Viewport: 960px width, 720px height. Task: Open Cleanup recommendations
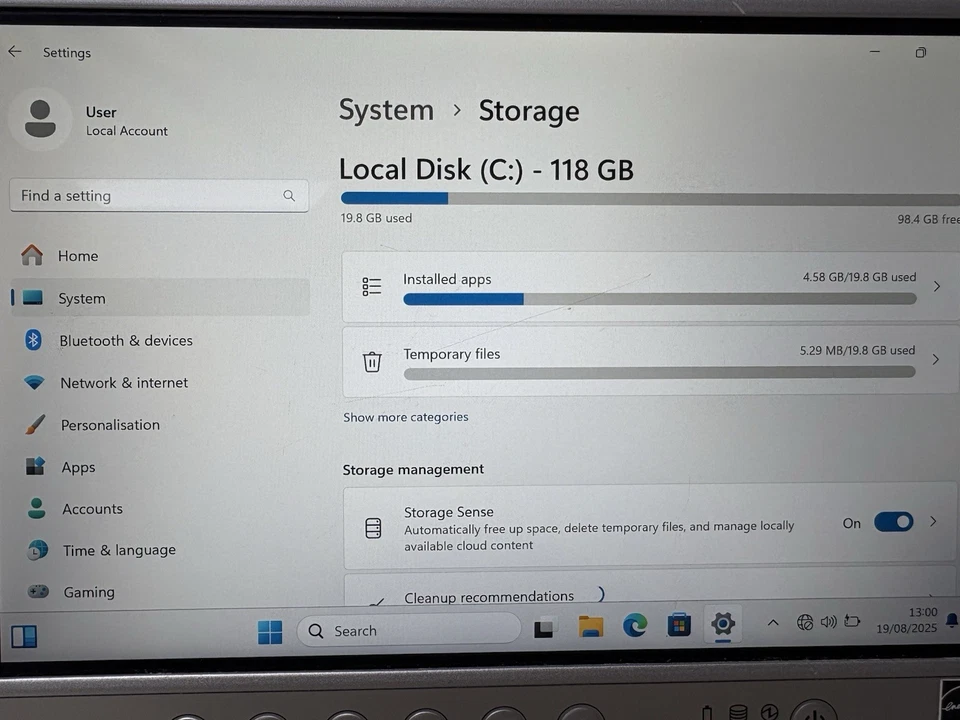[488, 596]
